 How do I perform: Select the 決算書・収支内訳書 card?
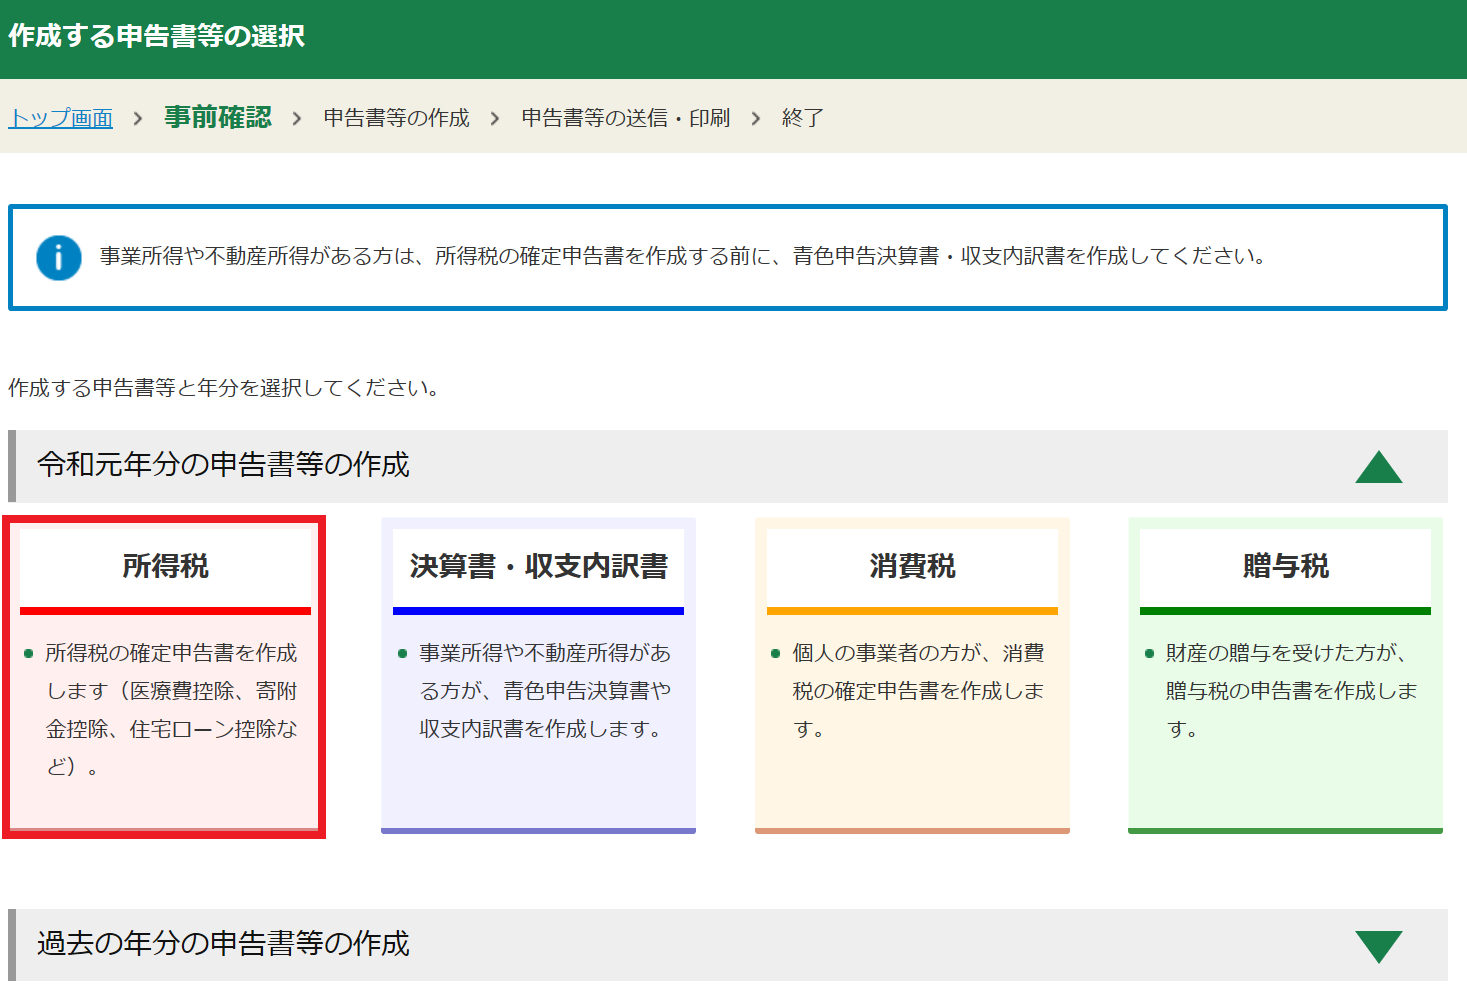tap(538, 675)
